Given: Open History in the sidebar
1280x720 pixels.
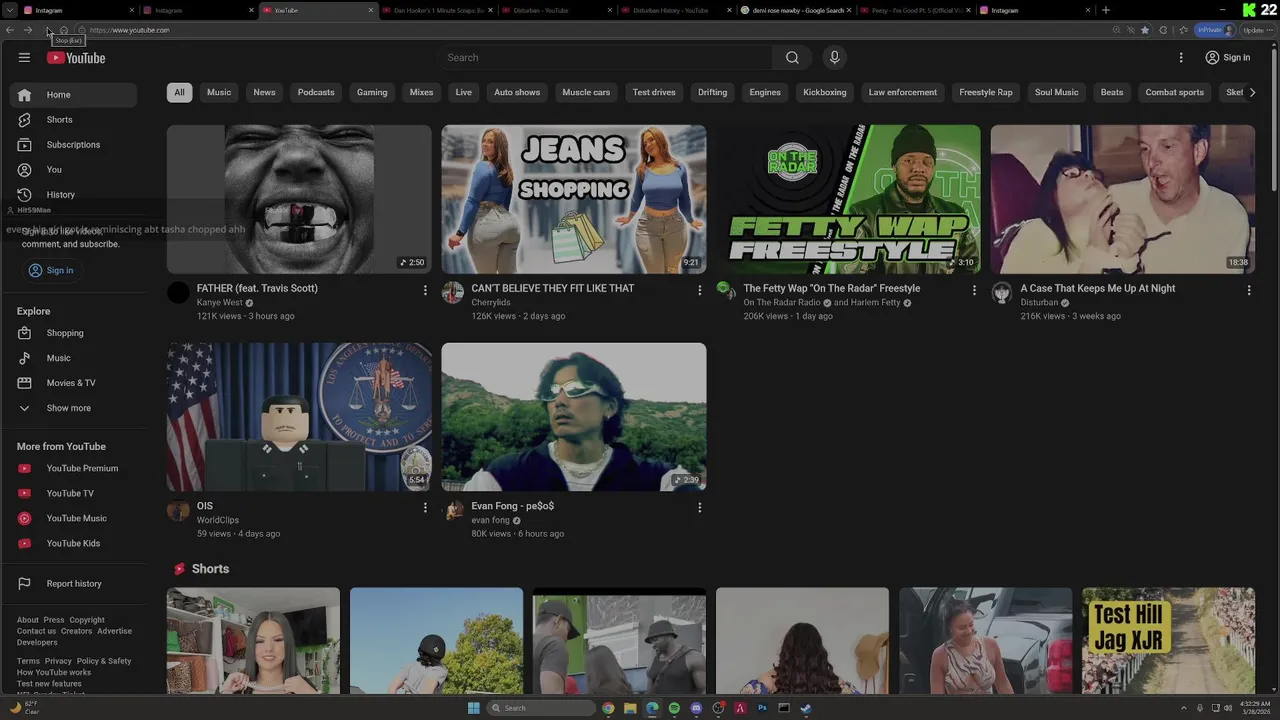Looking at the screenshot, I should coord(73,195).
